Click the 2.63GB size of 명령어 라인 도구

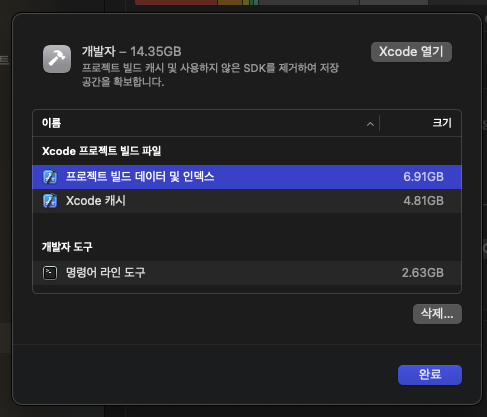pyautogui.click(x=423, y=273)
